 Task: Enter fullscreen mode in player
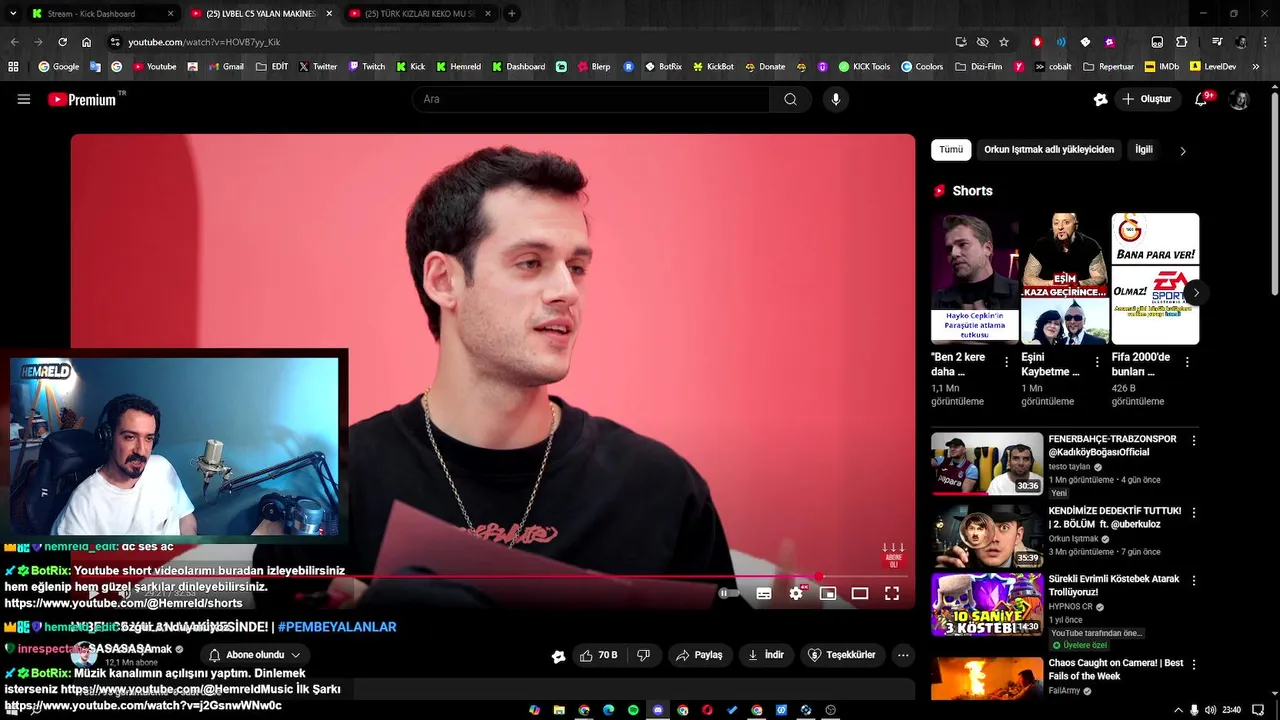[892, 593]
